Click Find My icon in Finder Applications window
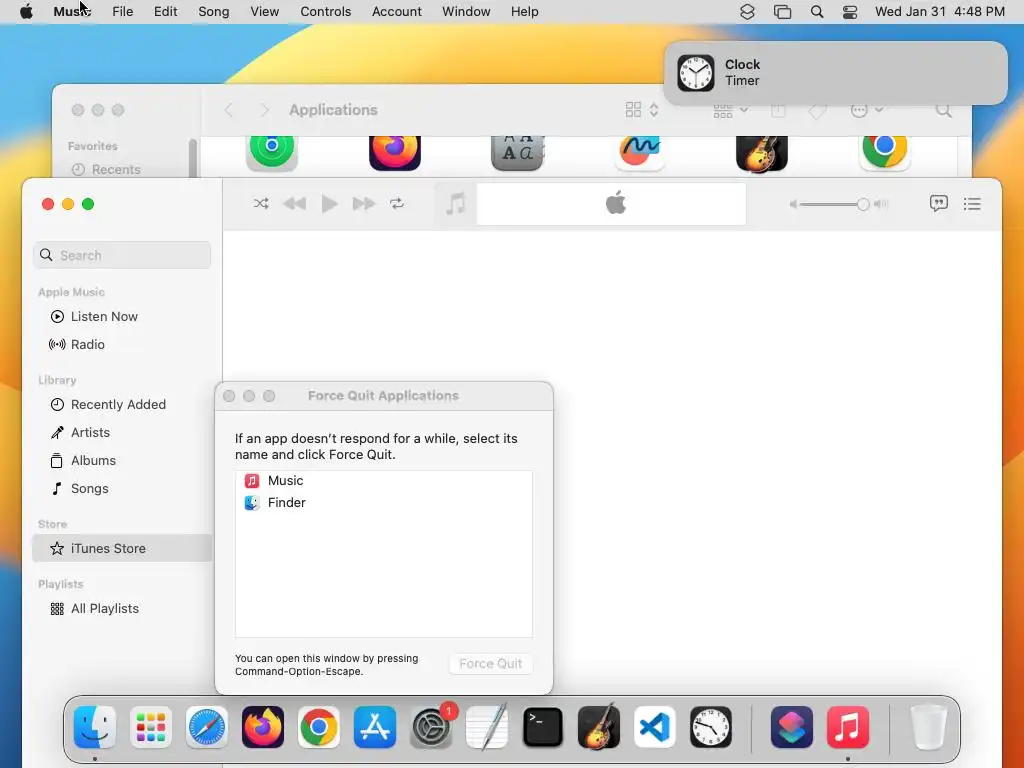Image resolution: width=1024 pixels, height=768 pixels. click(272, 153)
